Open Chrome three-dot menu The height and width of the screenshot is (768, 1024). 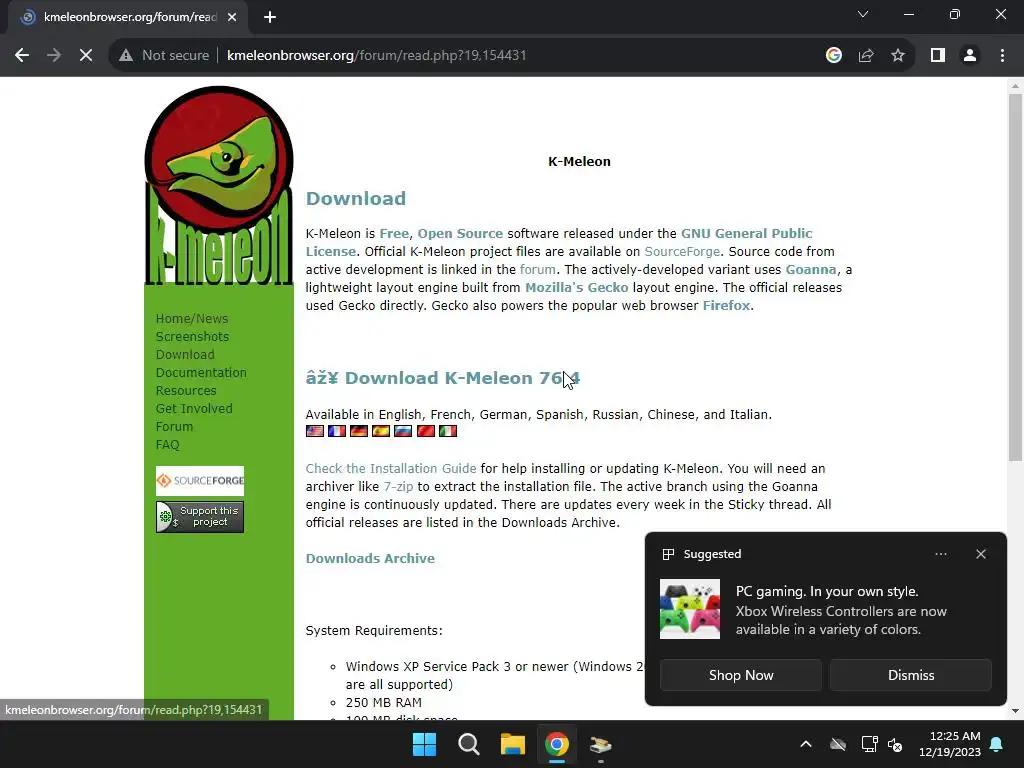tap(1002, 56)
